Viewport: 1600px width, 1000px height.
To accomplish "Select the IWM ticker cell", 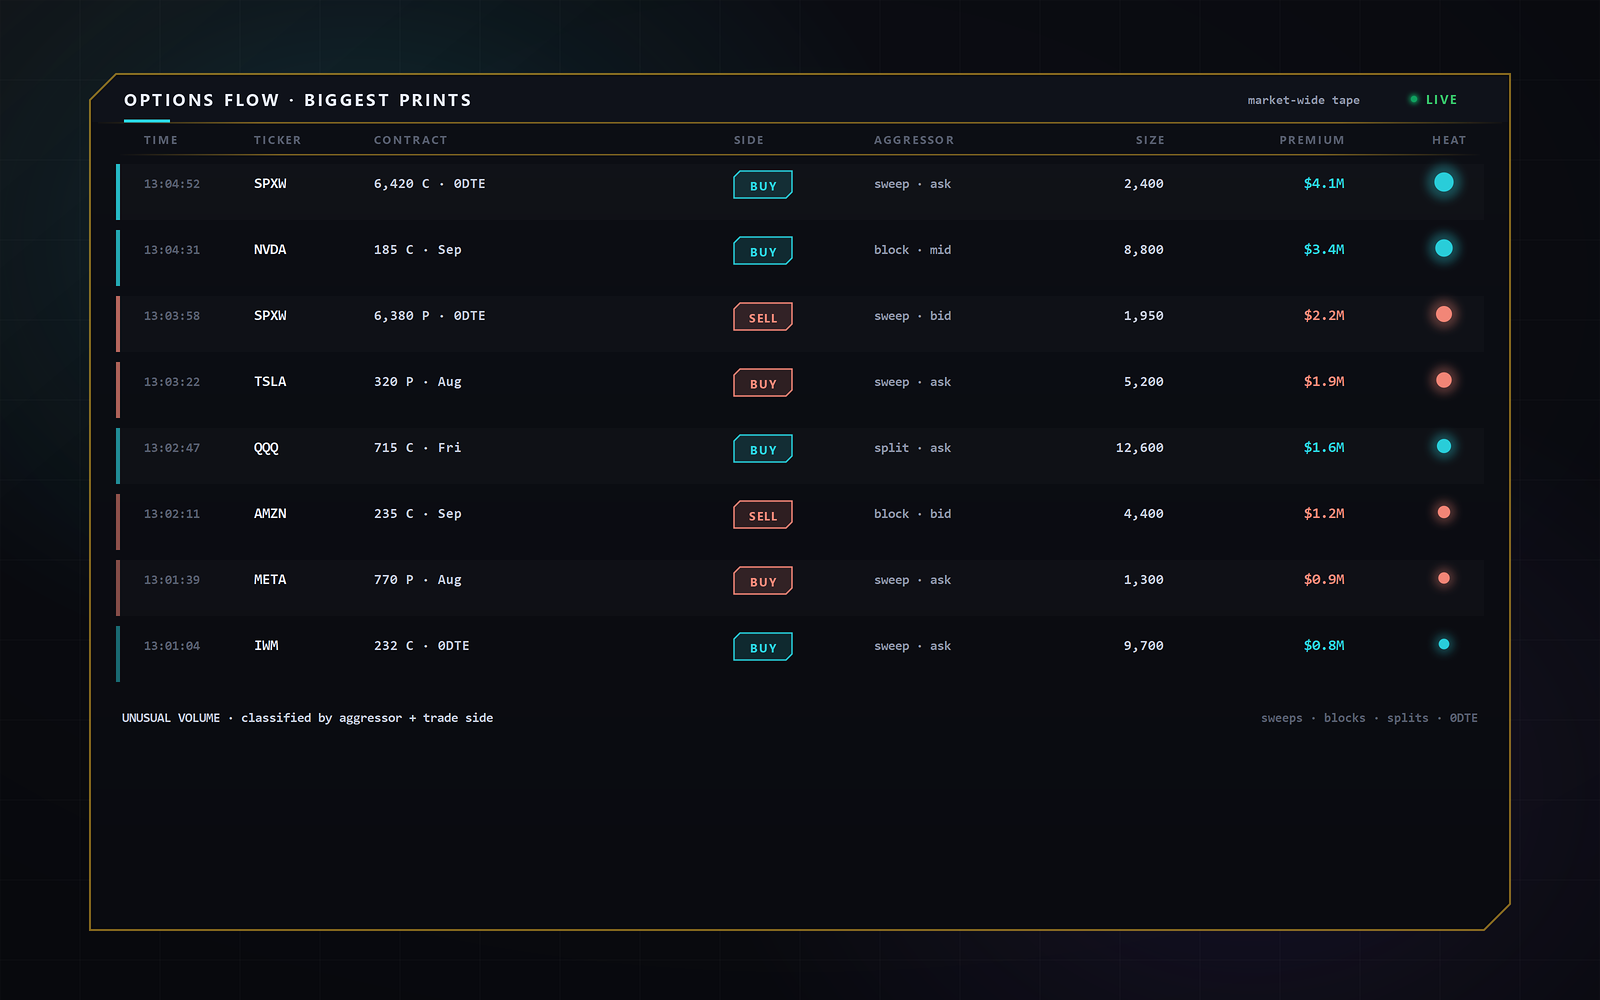I will [x=266, y=646].
